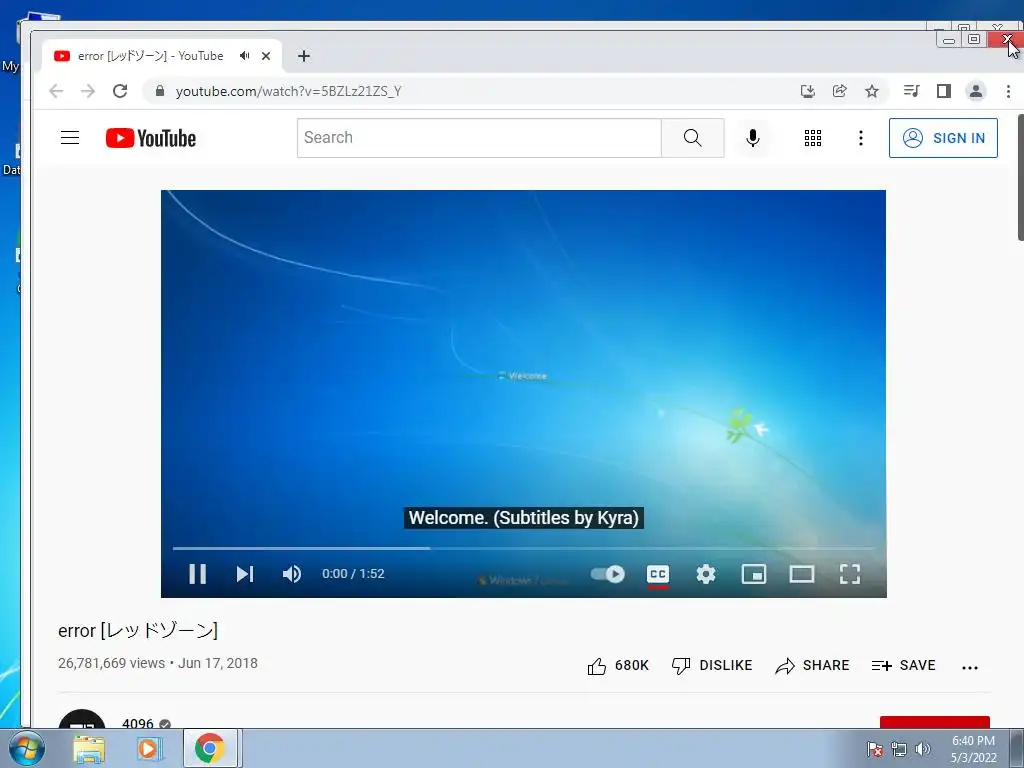Toggle the autoplay switch
Screen dimensions: 1024x768
coord(607,573)
